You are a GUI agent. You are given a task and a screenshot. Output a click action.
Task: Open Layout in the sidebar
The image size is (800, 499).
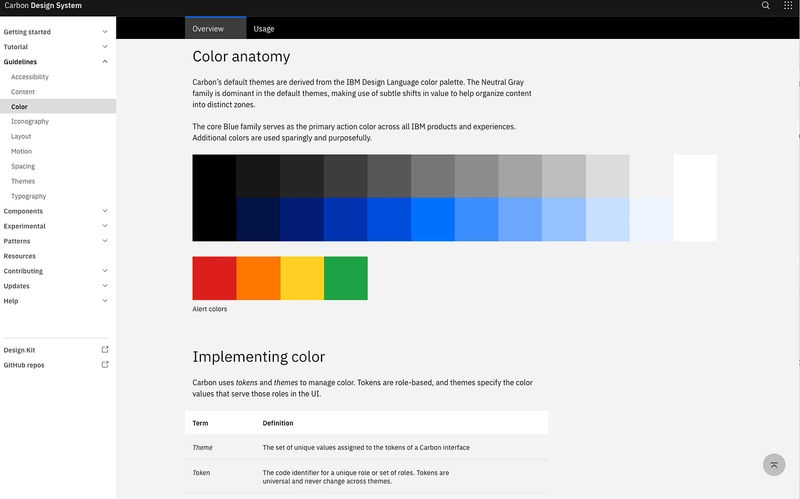pyautogui.click(x=21, y=136)
